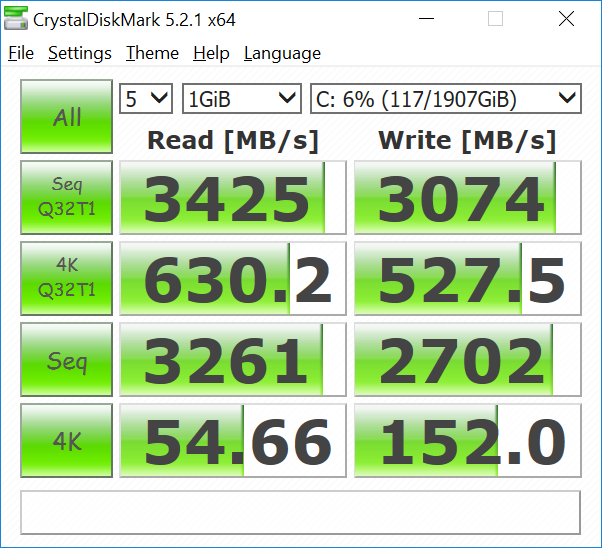This screenshot has width=602, height=548.
Task: Start the 4K Q32T1 benchmark test
Action: point(67,278)
